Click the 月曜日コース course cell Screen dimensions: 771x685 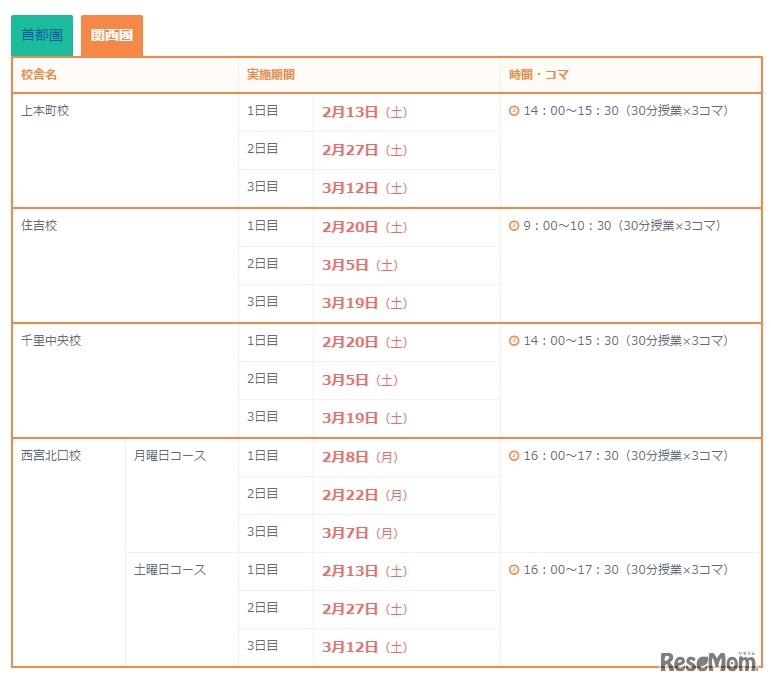[x=170, y=456]
